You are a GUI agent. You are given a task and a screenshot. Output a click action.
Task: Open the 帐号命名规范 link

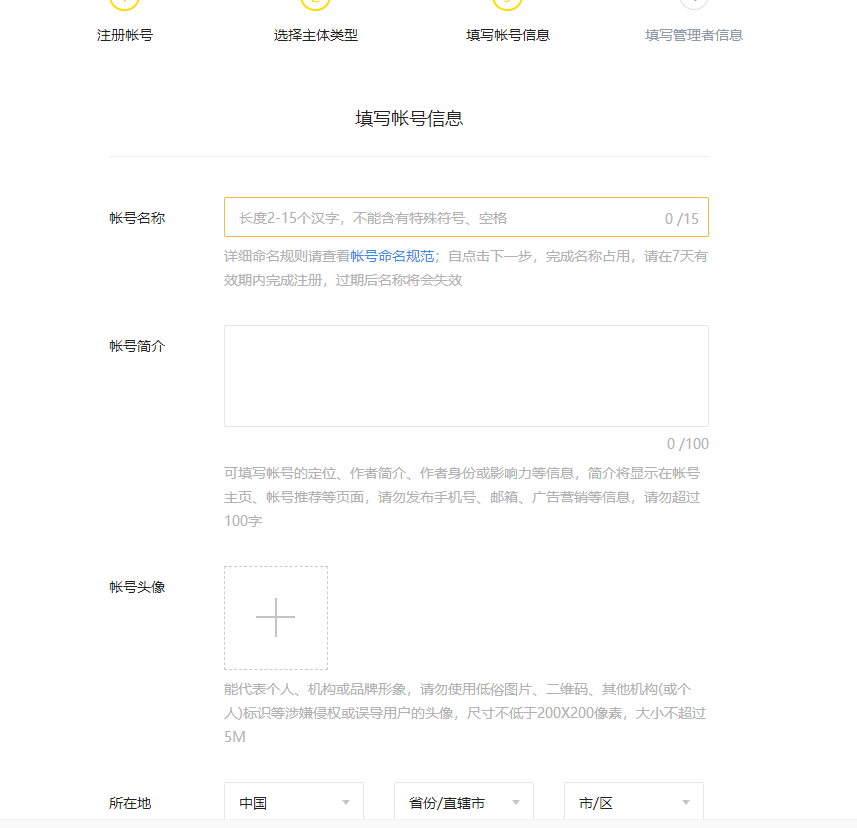(392, 256)
